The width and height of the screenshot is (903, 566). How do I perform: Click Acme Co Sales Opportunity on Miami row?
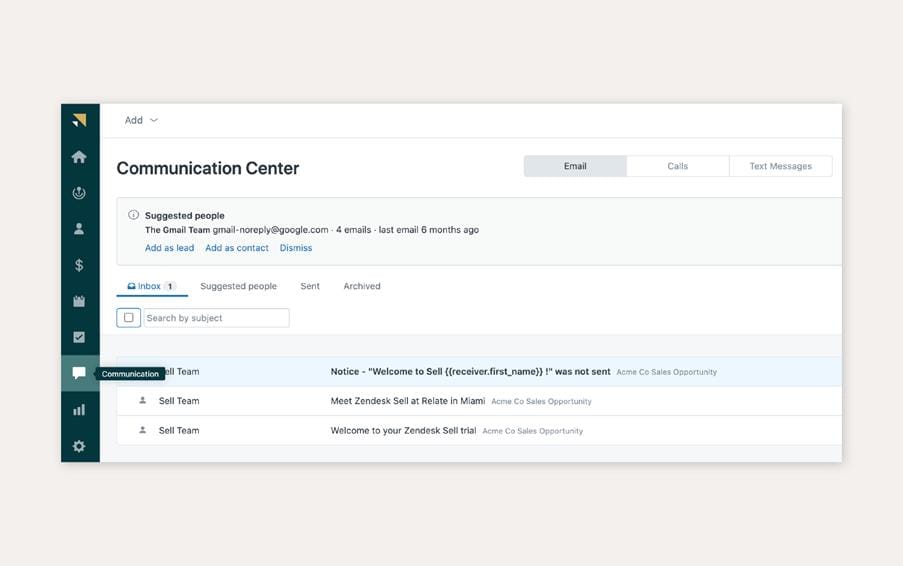point(541,401)
